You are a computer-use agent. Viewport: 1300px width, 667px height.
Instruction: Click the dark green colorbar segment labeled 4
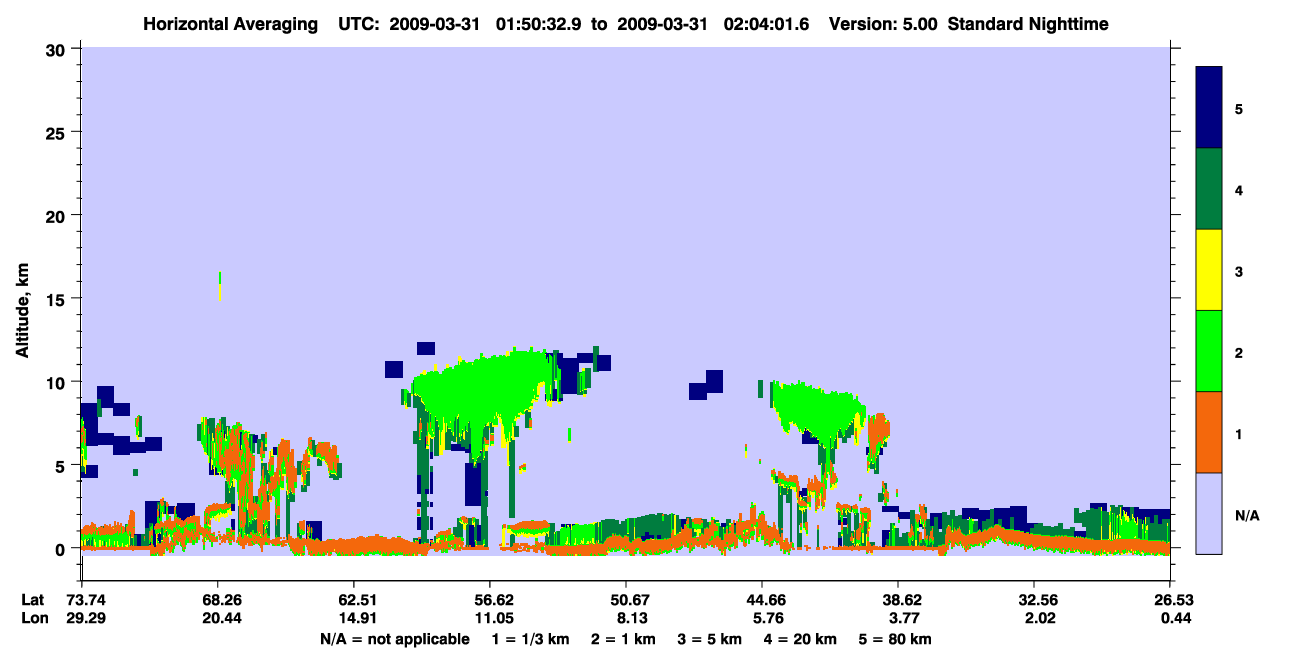[1209, 189]
